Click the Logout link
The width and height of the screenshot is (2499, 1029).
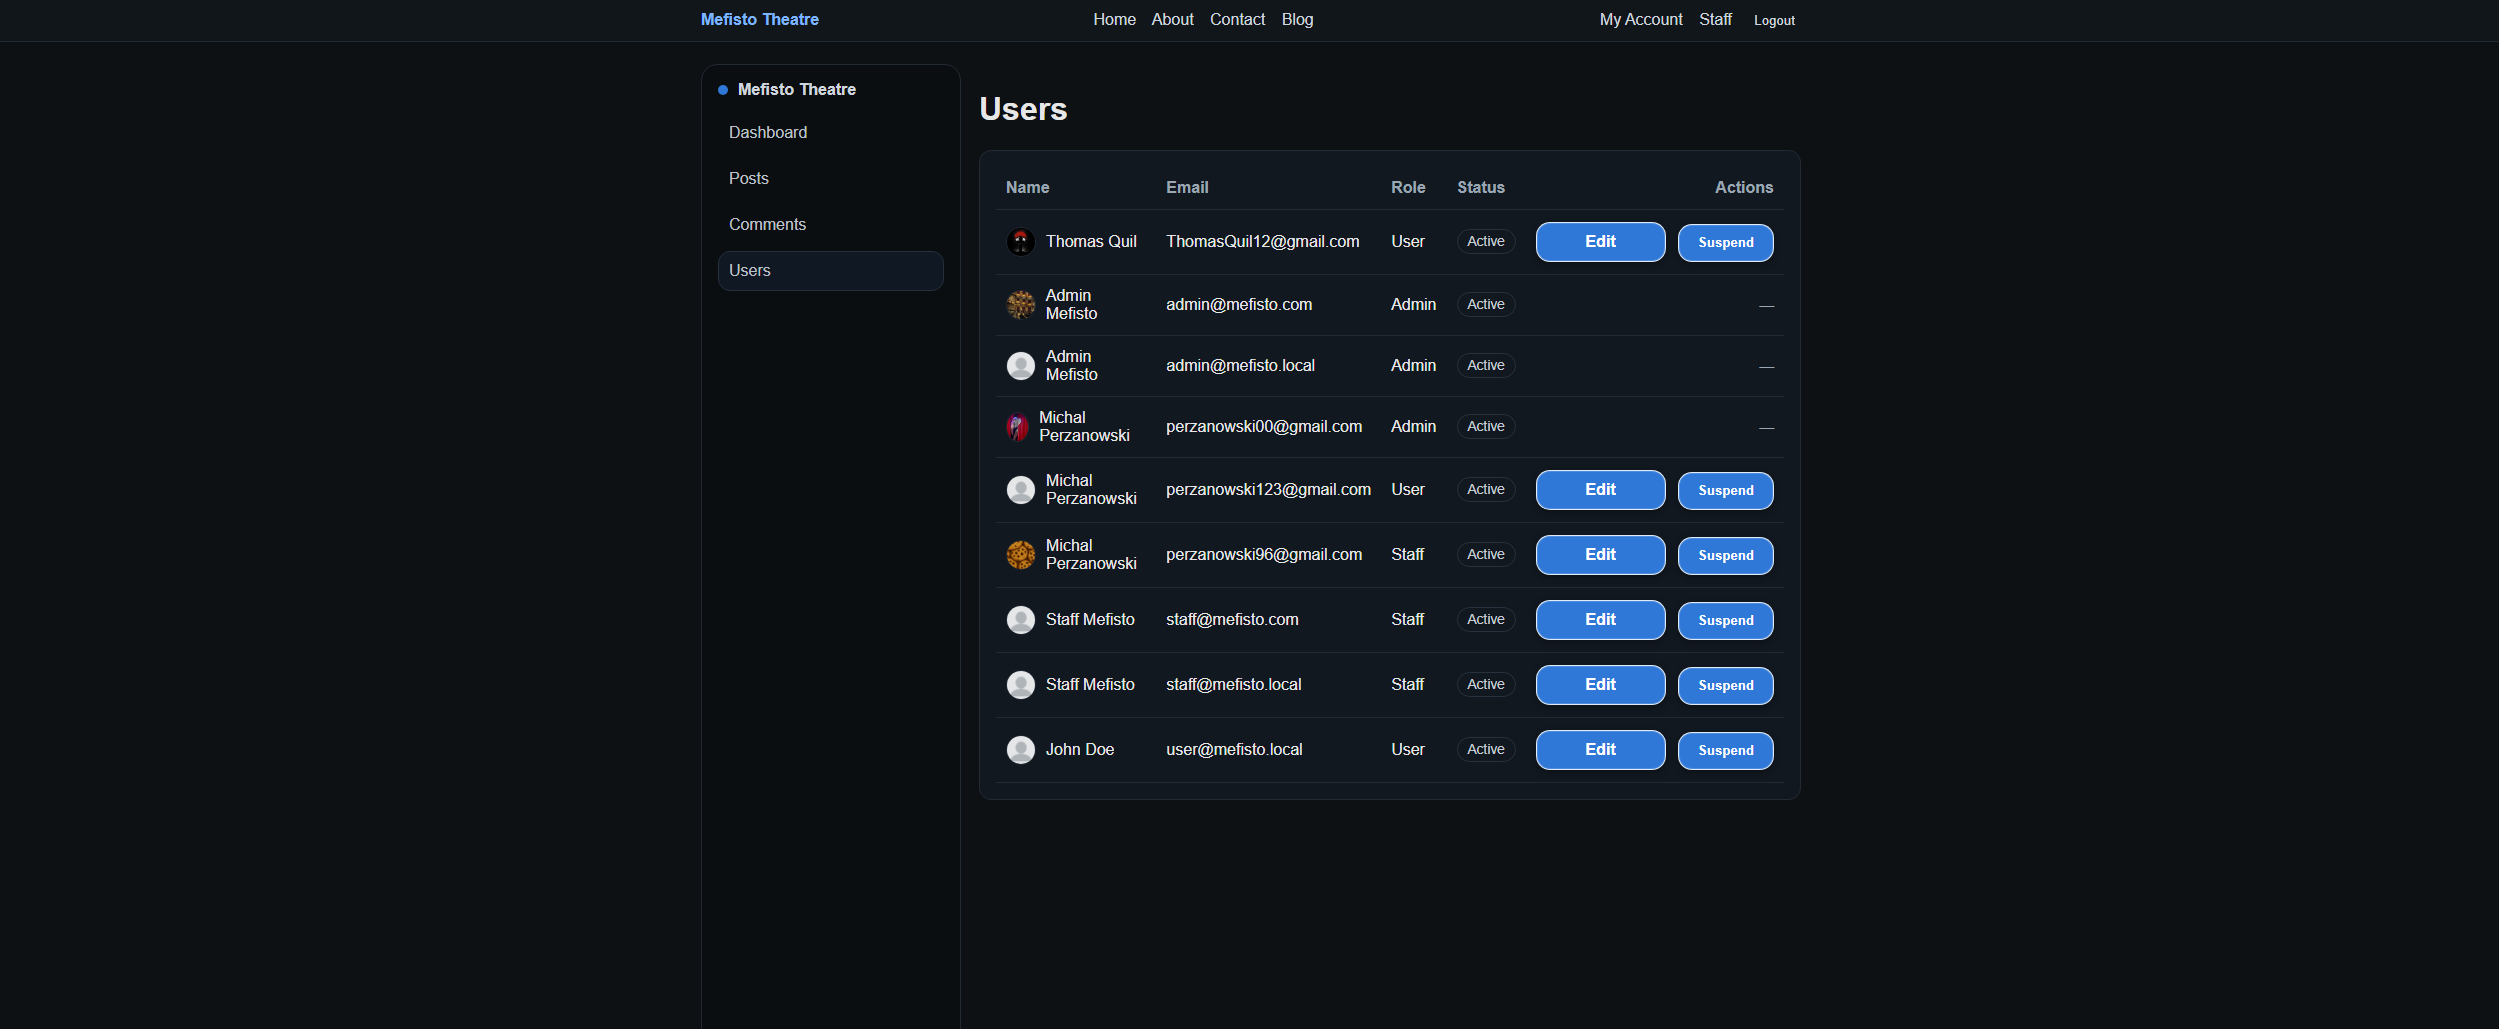pyautogui.click(x=1773, y=20)
